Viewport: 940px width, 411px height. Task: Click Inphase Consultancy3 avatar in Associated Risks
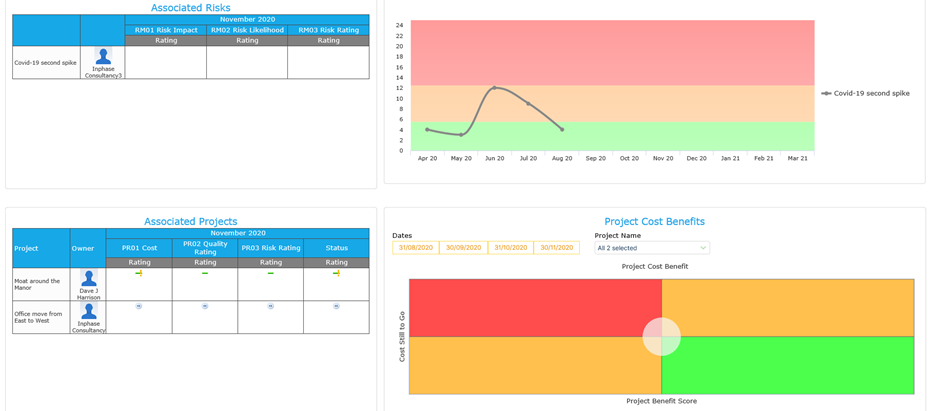[x=103, y=57]
